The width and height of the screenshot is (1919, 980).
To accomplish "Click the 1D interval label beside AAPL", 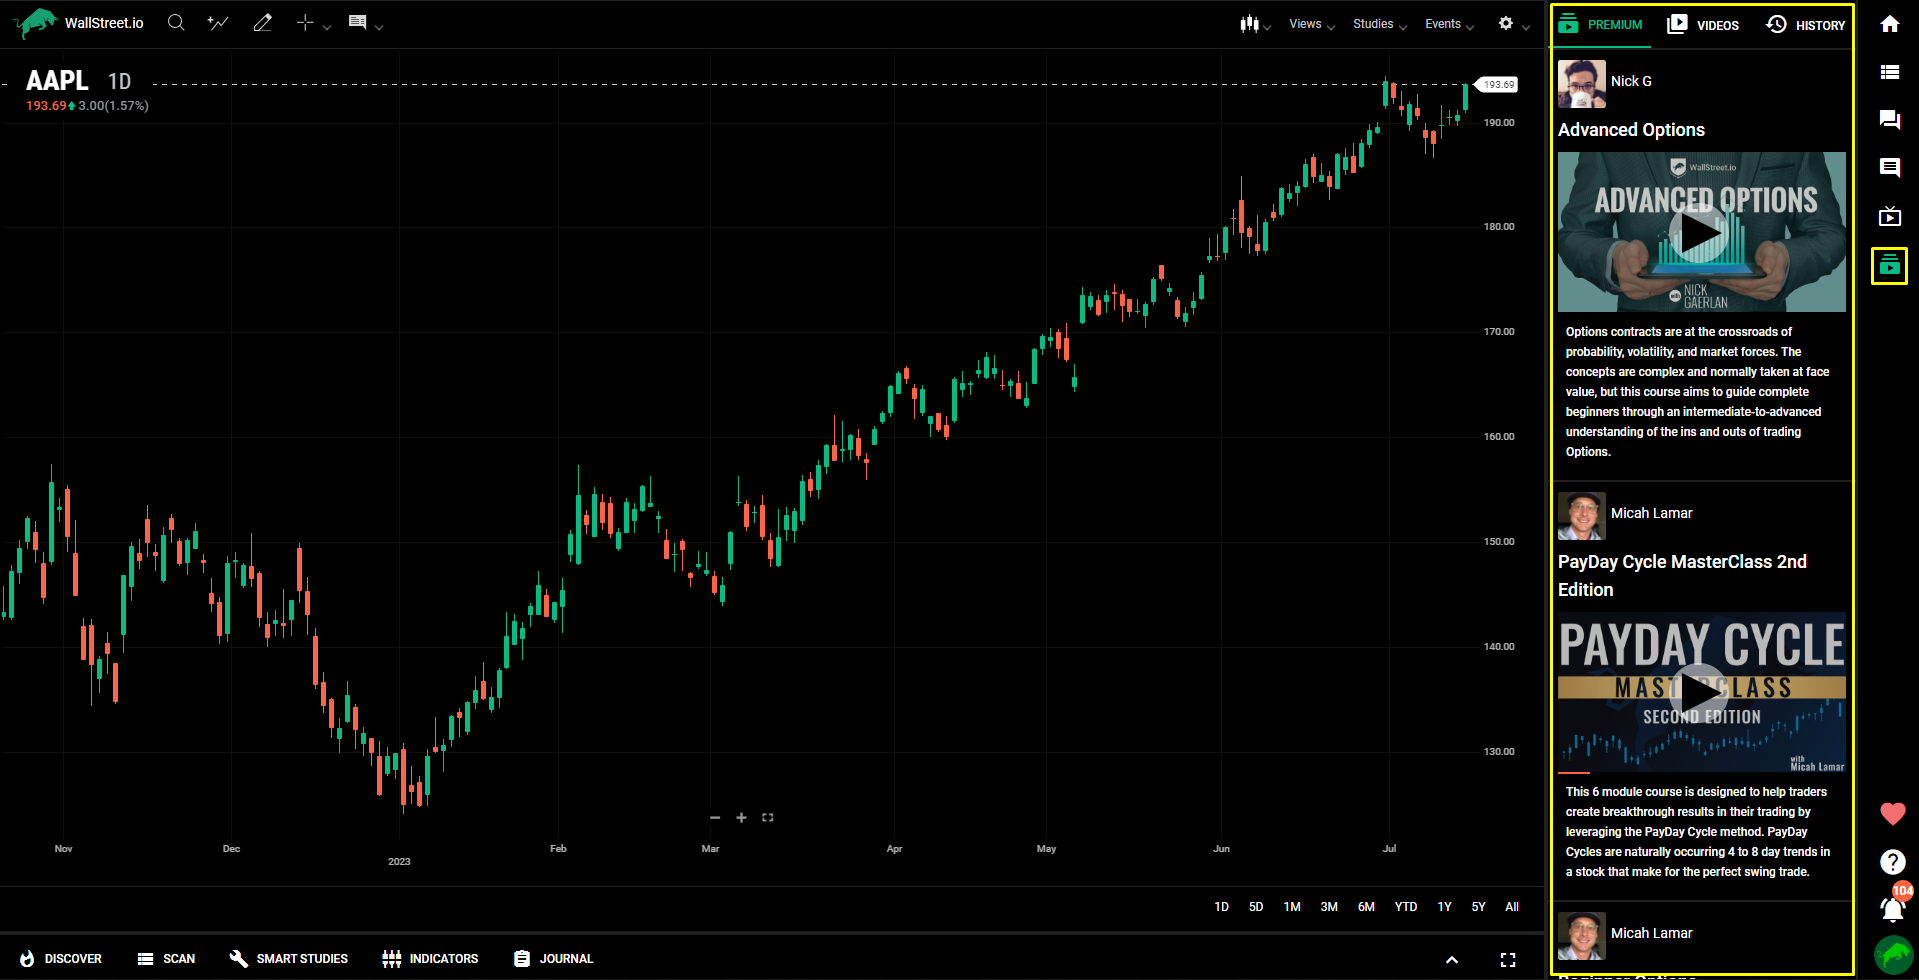I will 119,82.
